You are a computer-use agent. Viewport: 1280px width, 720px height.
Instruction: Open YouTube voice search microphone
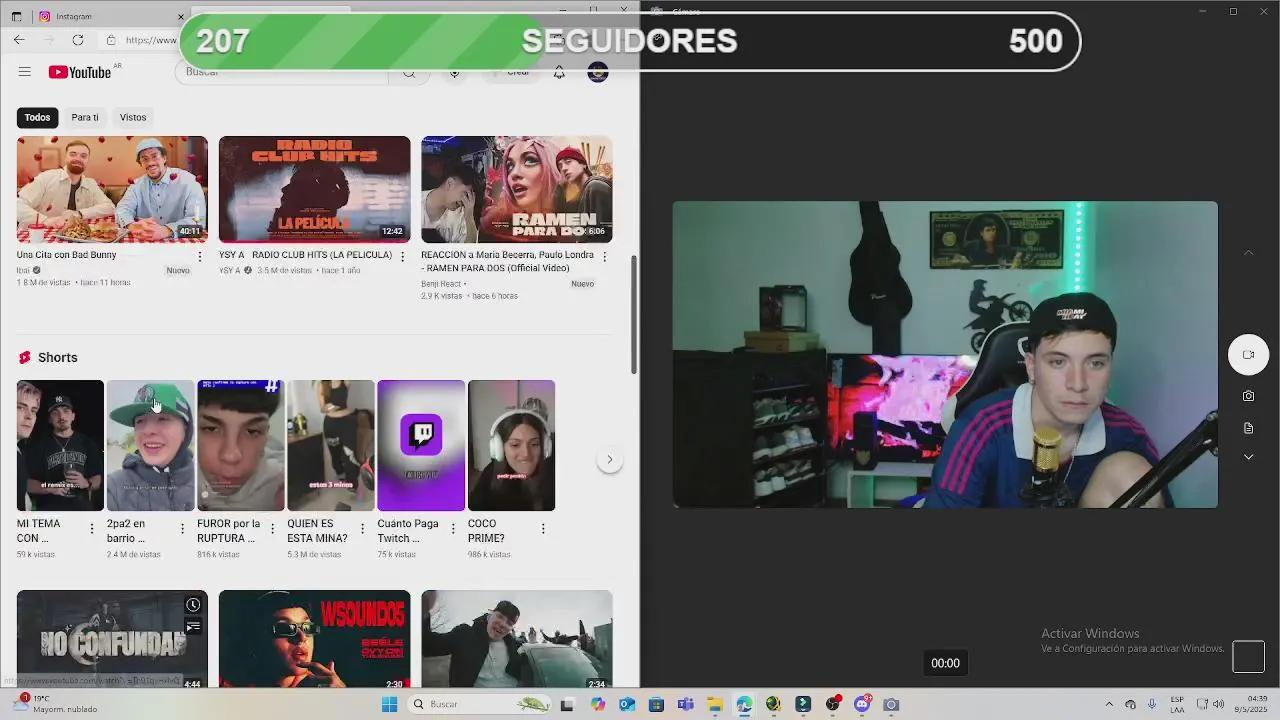(454, 72)
